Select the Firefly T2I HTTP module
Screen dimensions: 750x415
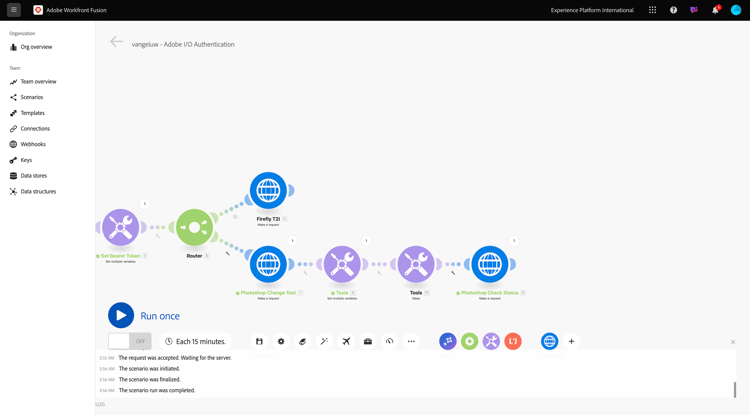tap(268, 190)
